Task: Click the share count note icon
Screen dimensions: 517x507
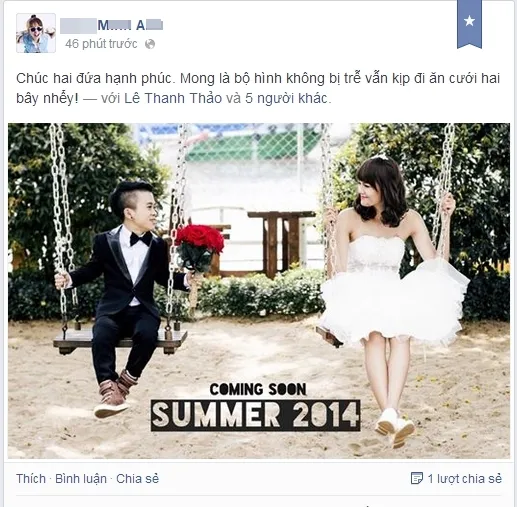Action: [x=417, y=478]
